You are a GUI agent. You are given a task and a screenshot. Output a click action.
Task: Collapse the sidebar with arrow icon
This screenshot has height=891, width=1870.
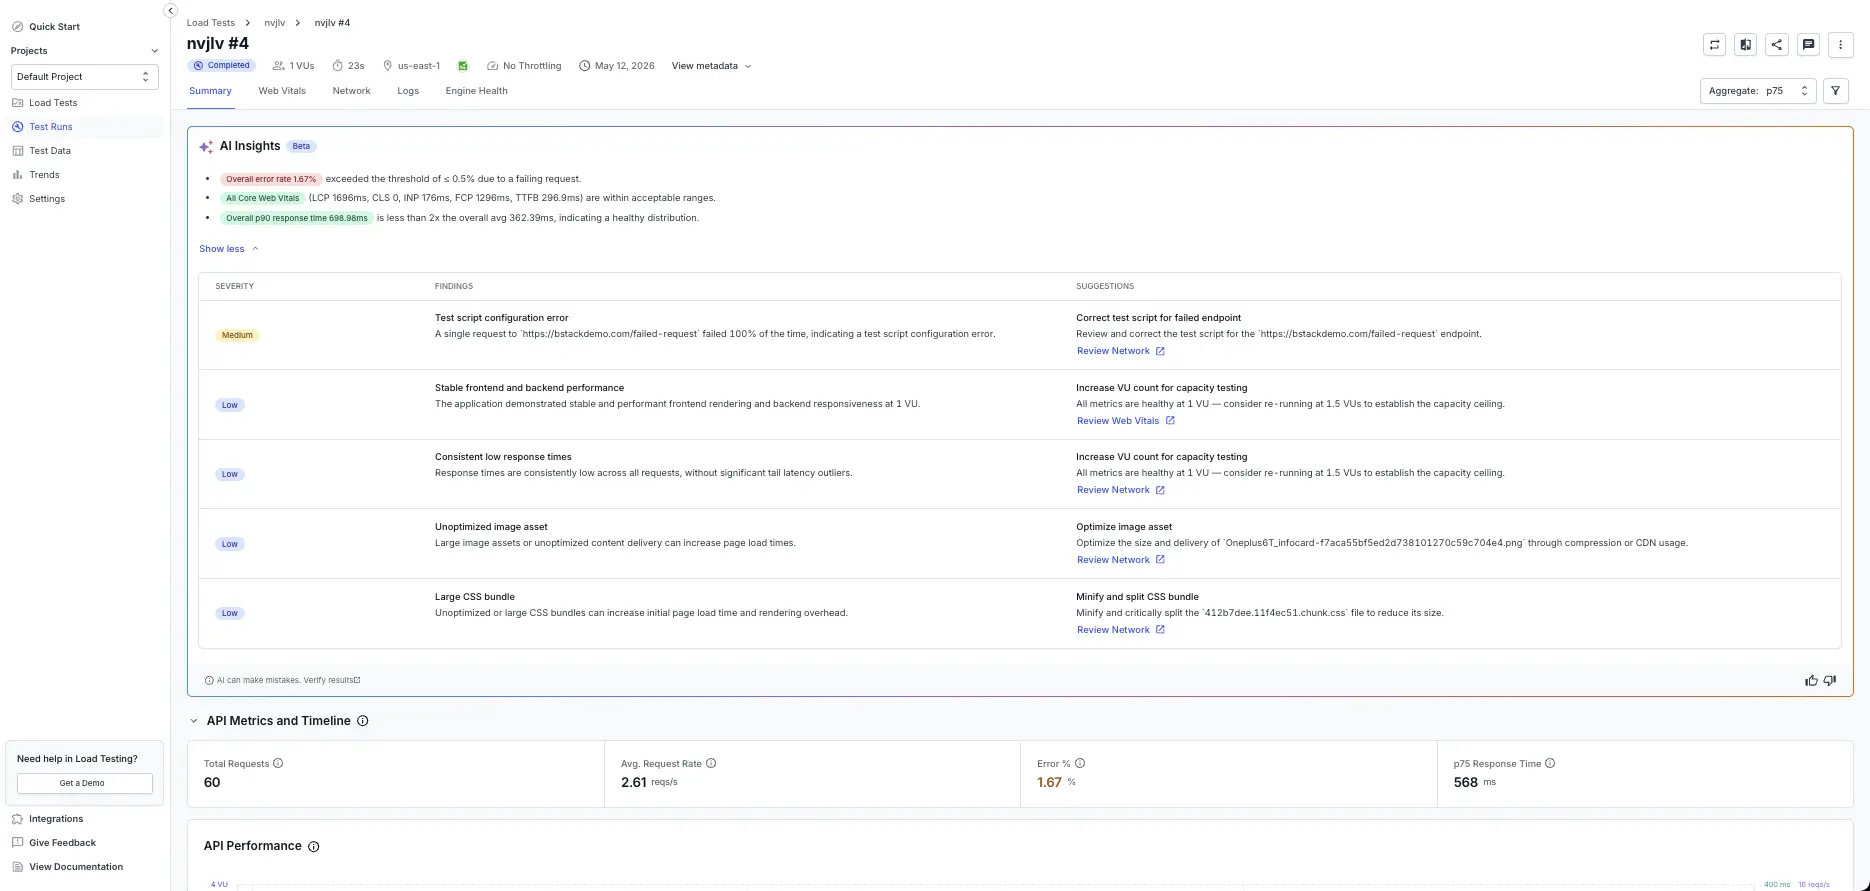(170, 10)
